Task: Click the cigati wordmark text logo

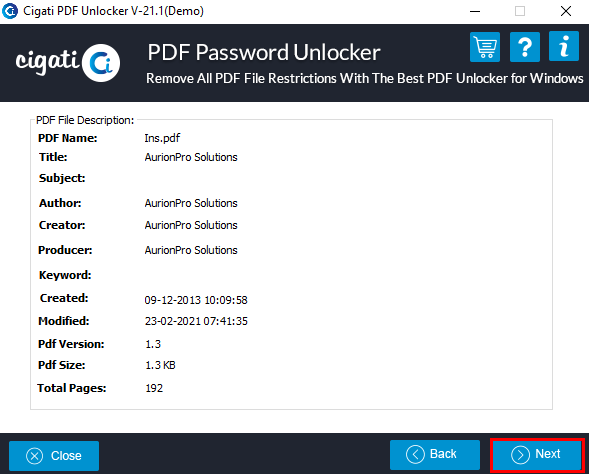Action: [47, 62]
